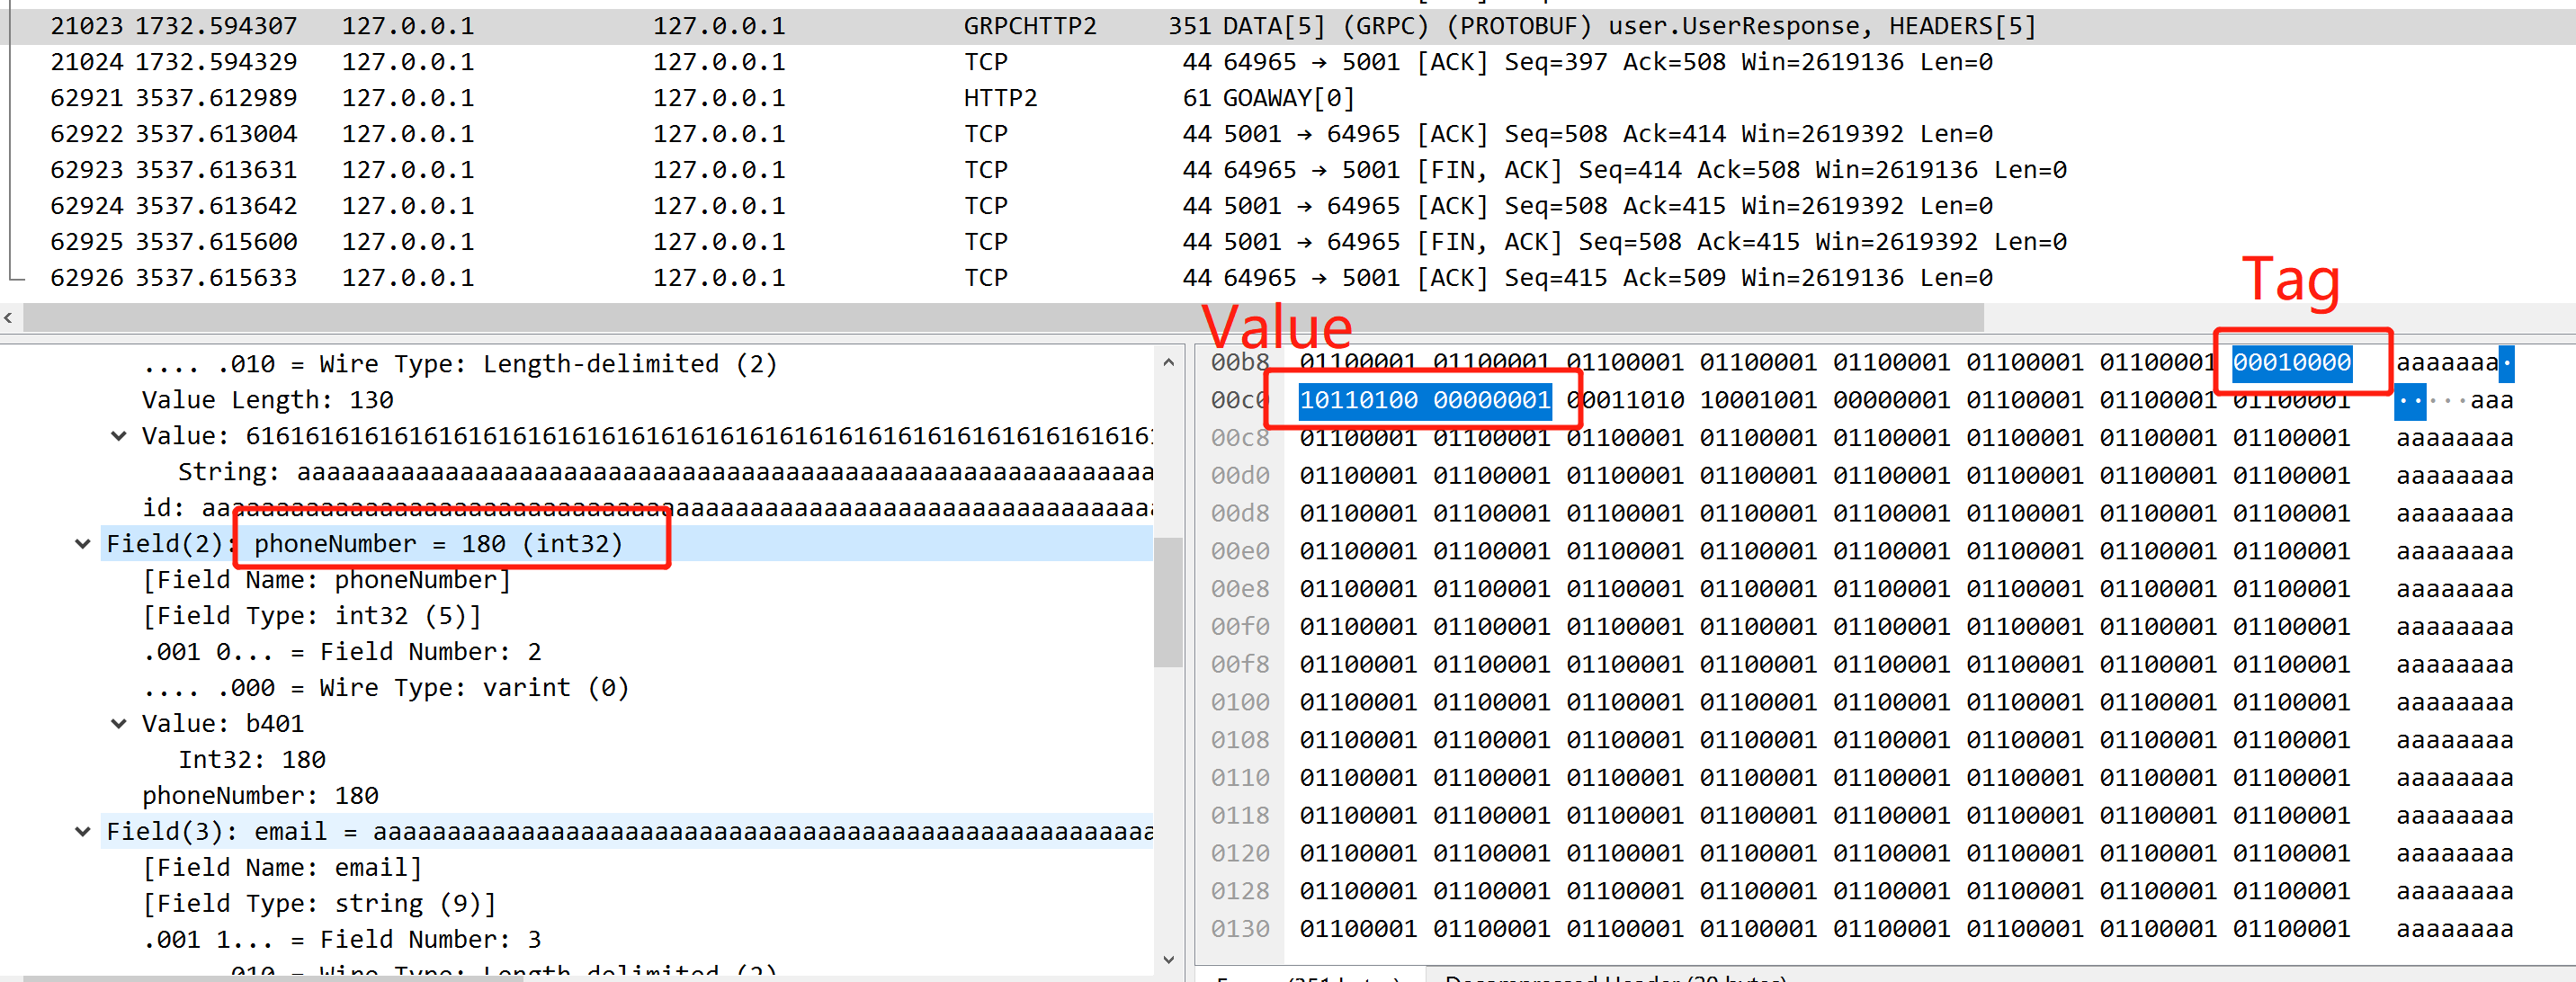
Task: Select 'Field Number: 3' line
Action: pos(342,940)
